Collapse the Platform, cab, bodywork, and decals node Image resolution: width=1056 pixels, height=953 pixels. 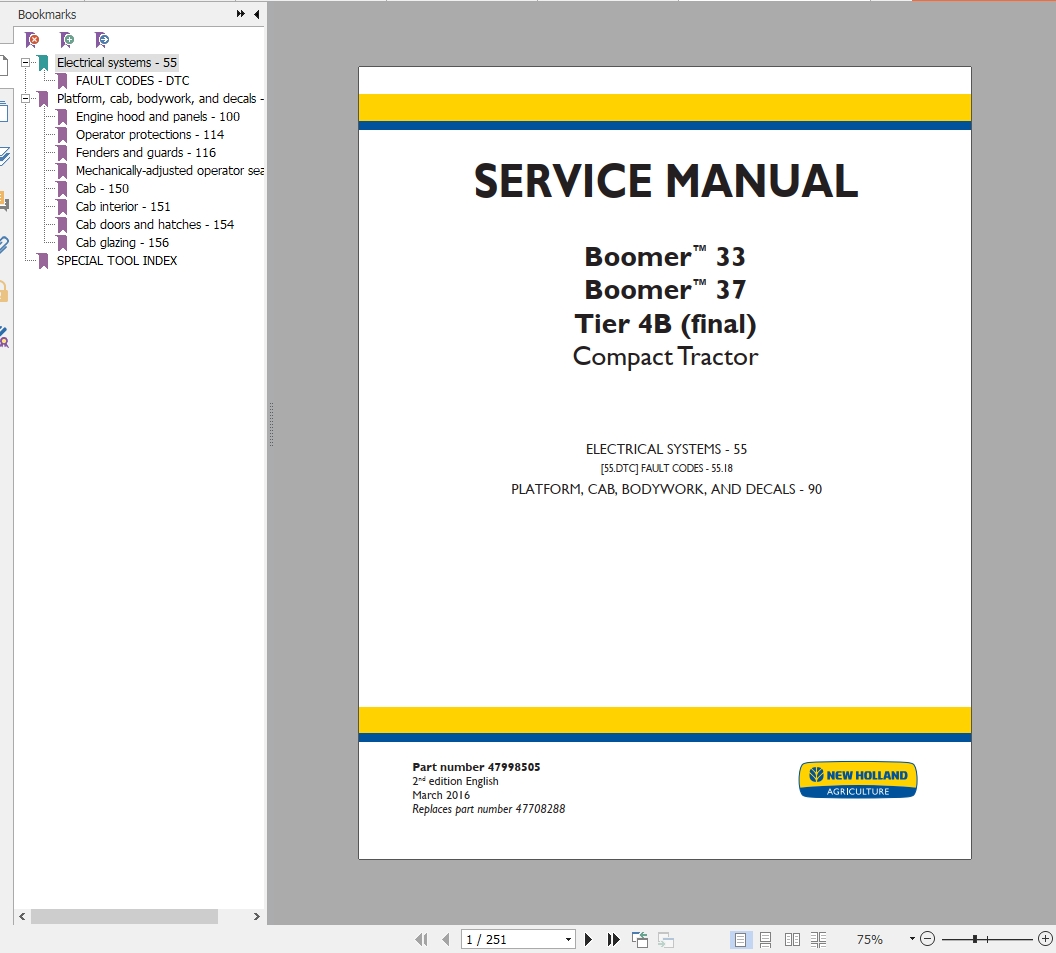26,98
